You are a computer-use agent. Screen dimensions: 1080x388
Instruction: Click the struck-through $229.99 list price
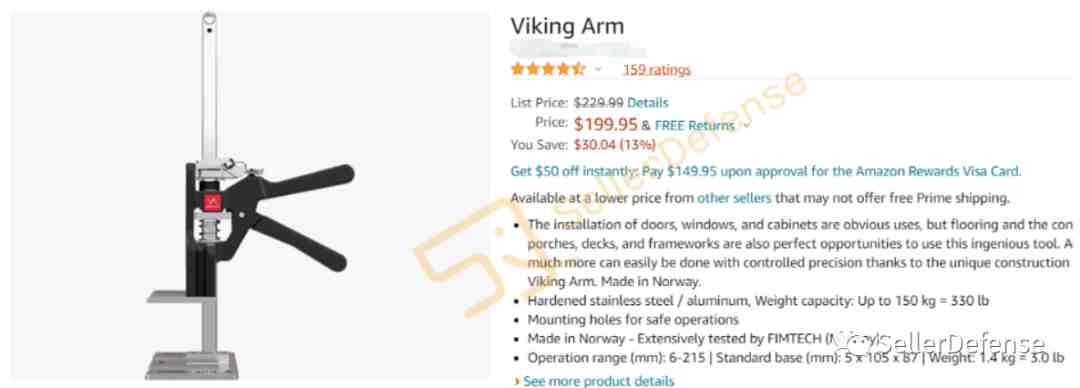point(599,103)
